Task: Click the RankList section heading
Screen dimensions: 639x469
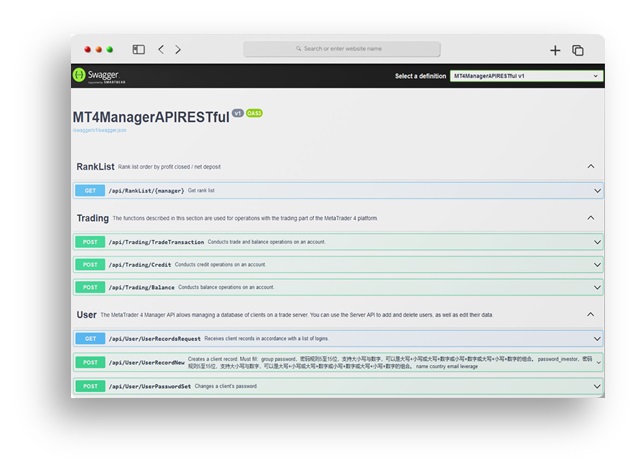Action: pyautogui.click(x=95, y=167)
